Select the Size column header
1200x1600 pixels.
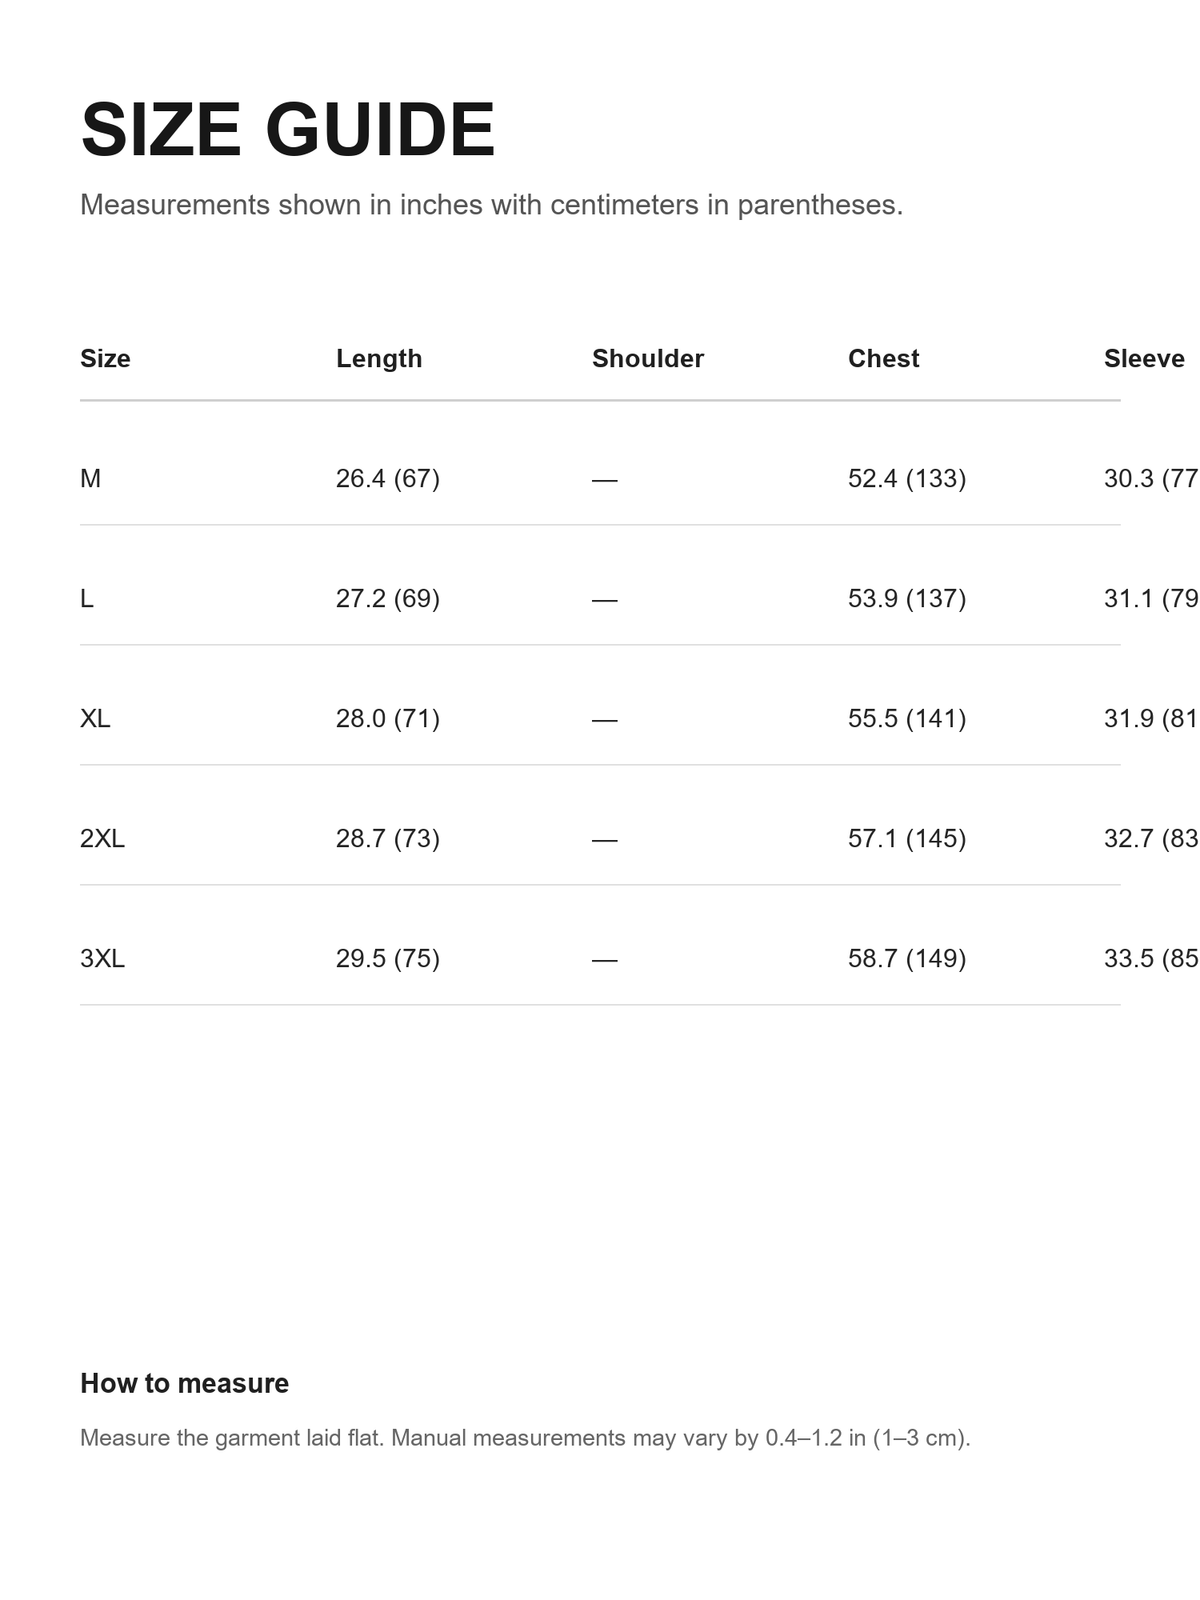coord(105,358)
